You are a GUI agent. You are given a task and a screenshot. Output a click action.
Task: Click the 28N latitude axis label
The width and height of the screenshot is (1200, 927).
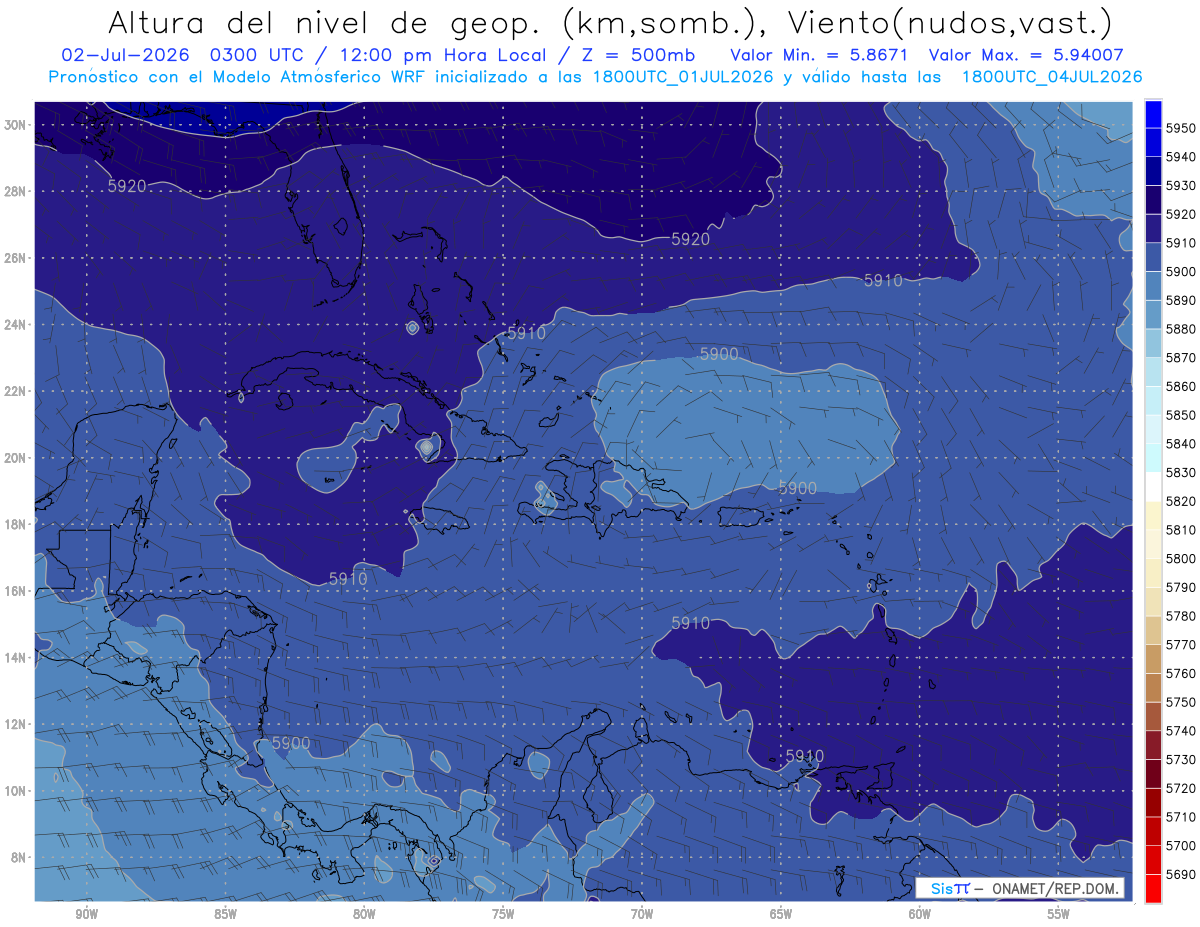pyautogui.click(x=14, y=191)
